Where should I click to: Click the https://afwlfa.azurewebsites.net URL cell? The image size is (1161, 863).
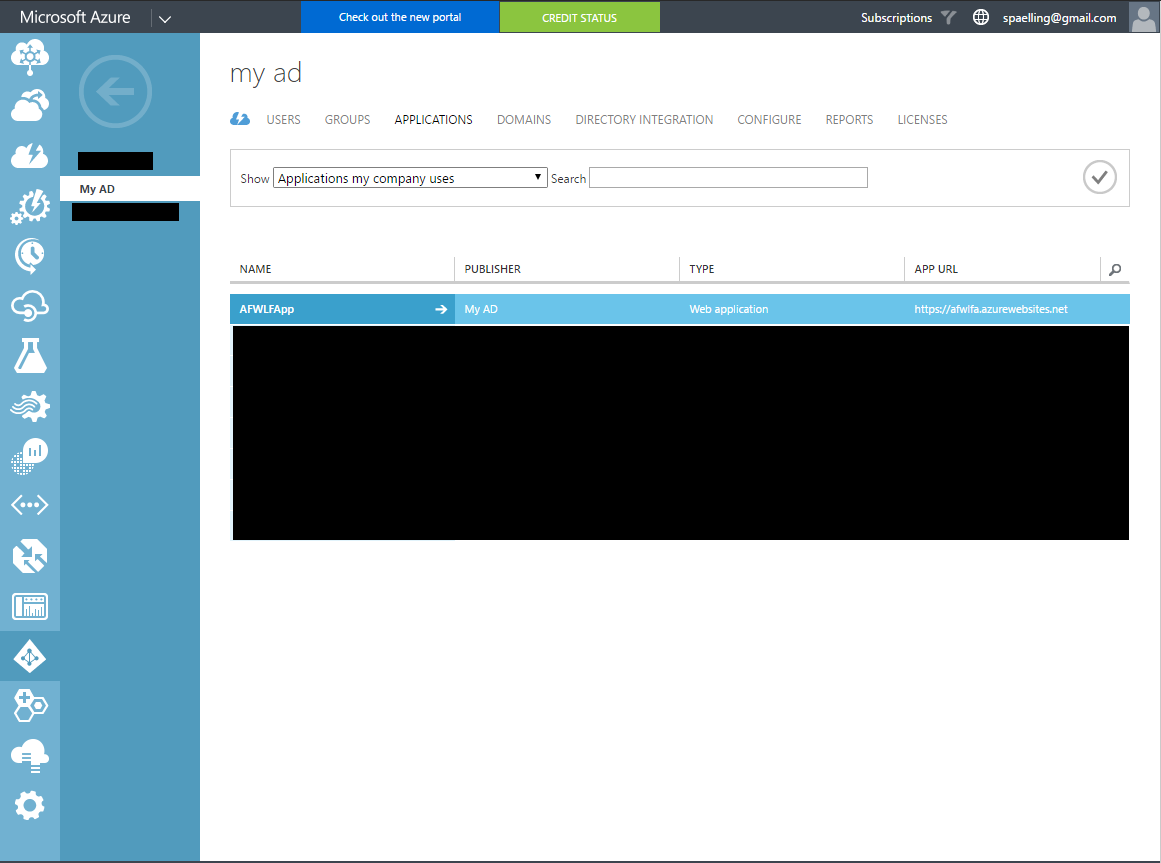coord(991,309)
